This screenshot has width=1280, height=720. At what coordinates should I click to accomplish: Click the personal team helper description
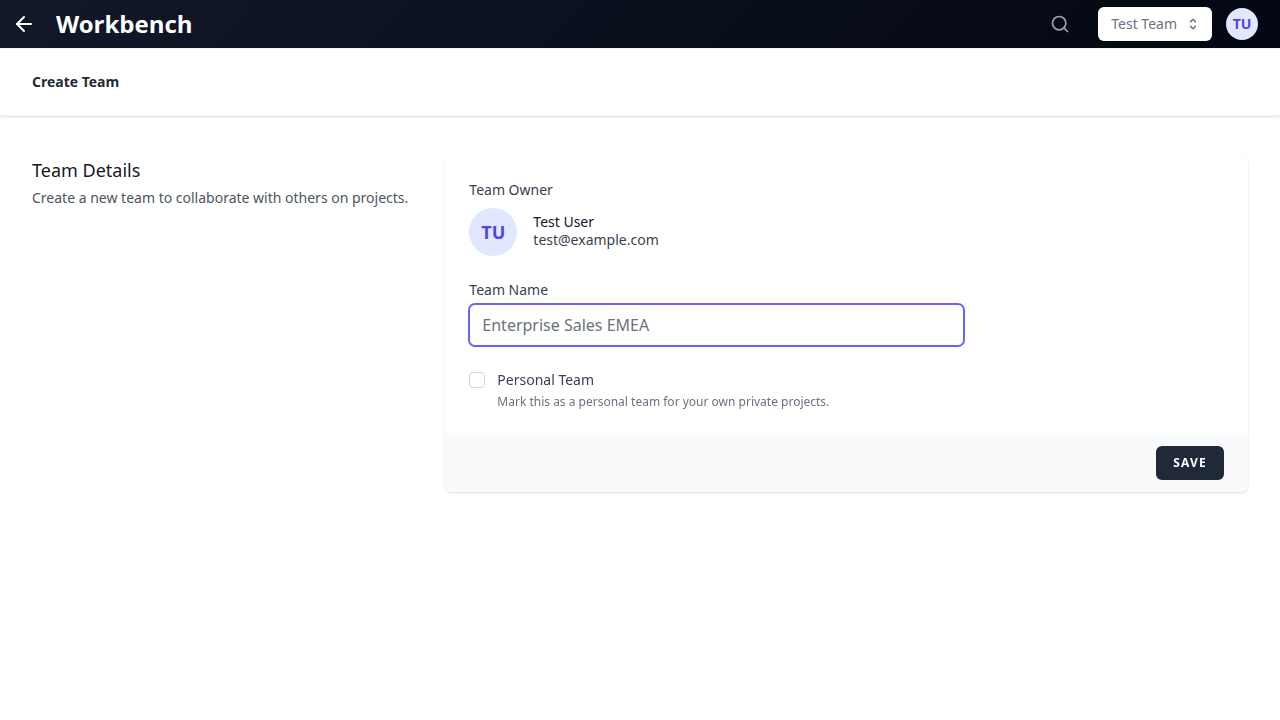coord(662,402)
